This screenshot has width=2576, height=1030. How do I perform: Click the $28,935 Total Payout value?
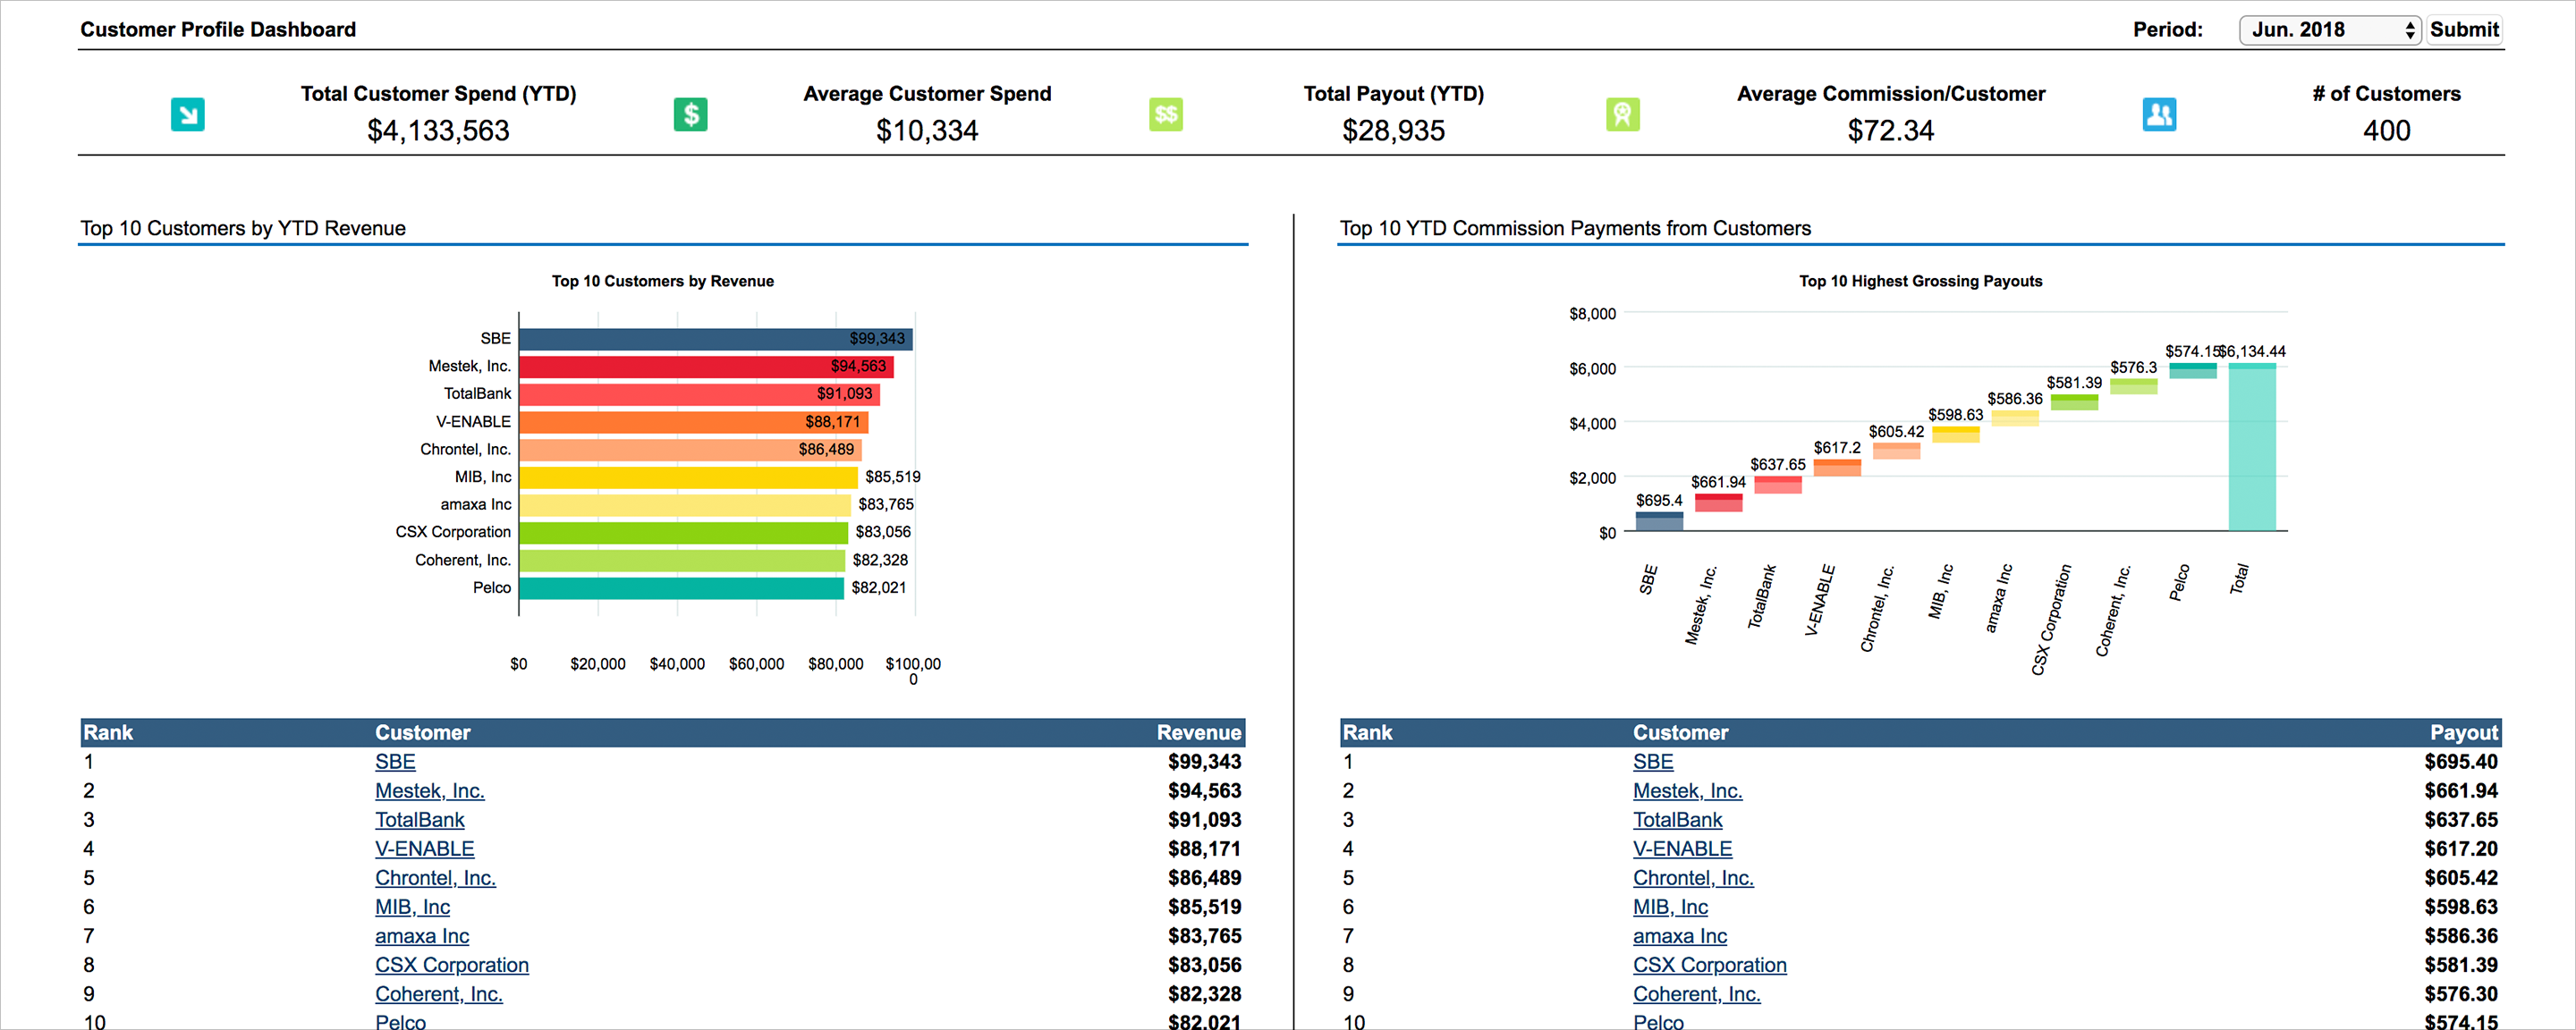1393,130
